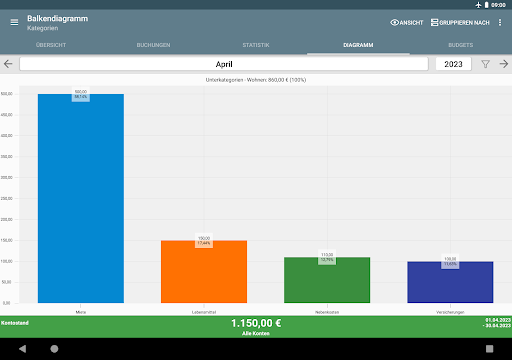Switch to the Budgets tab
This screenshot has height=360, width=512.
pyautogui.click(x=461, y=45)
